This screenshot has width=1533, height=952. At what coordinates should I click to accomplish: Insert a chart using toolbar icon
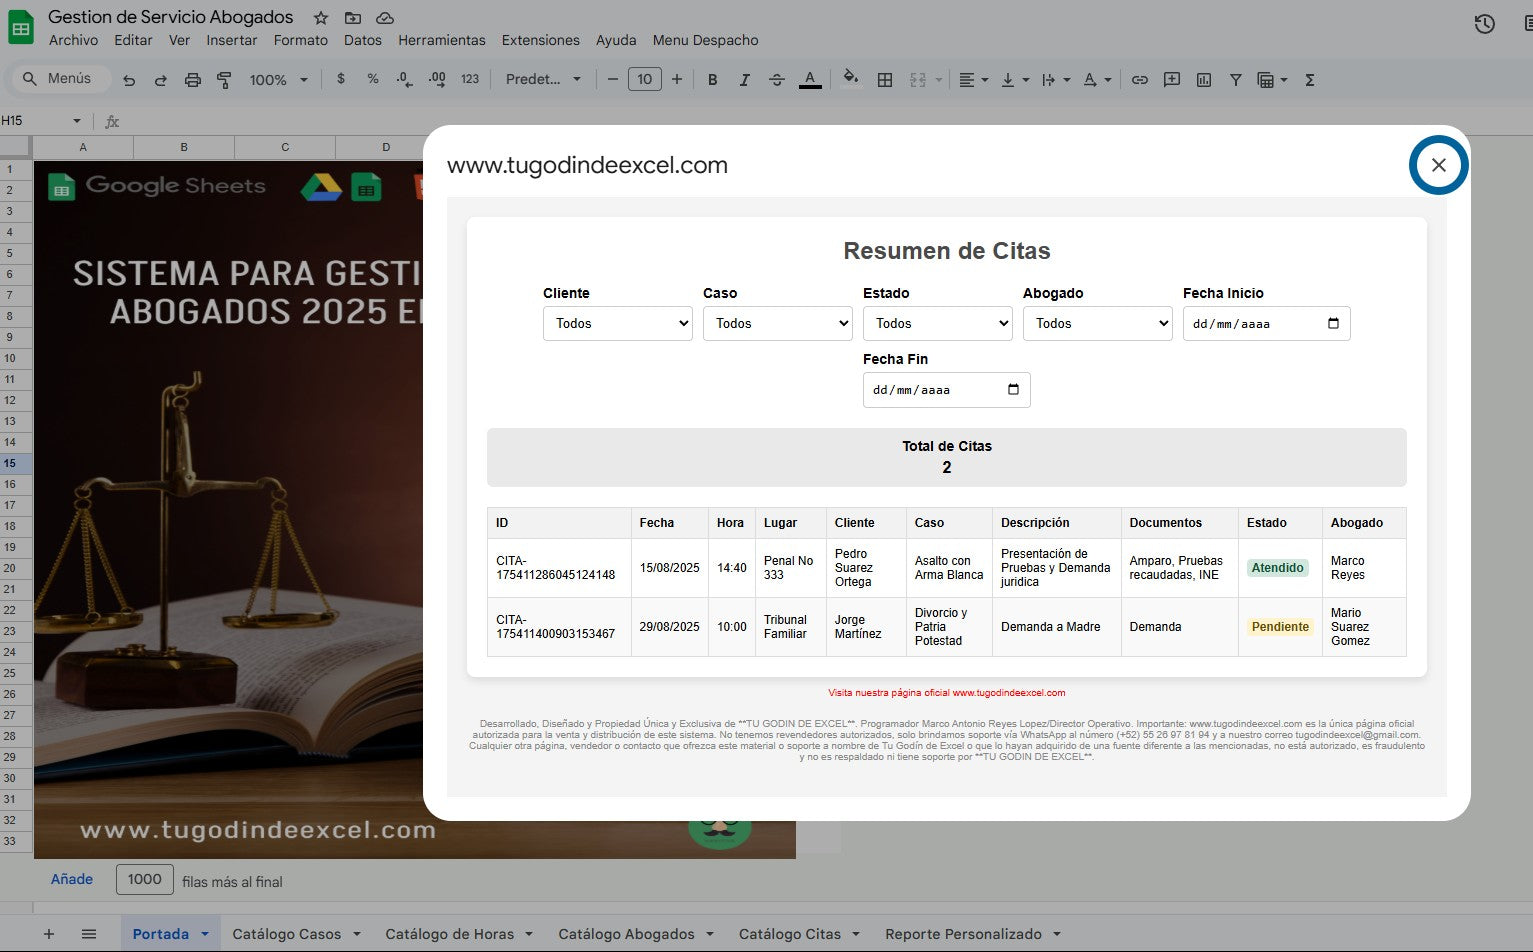1204,80
